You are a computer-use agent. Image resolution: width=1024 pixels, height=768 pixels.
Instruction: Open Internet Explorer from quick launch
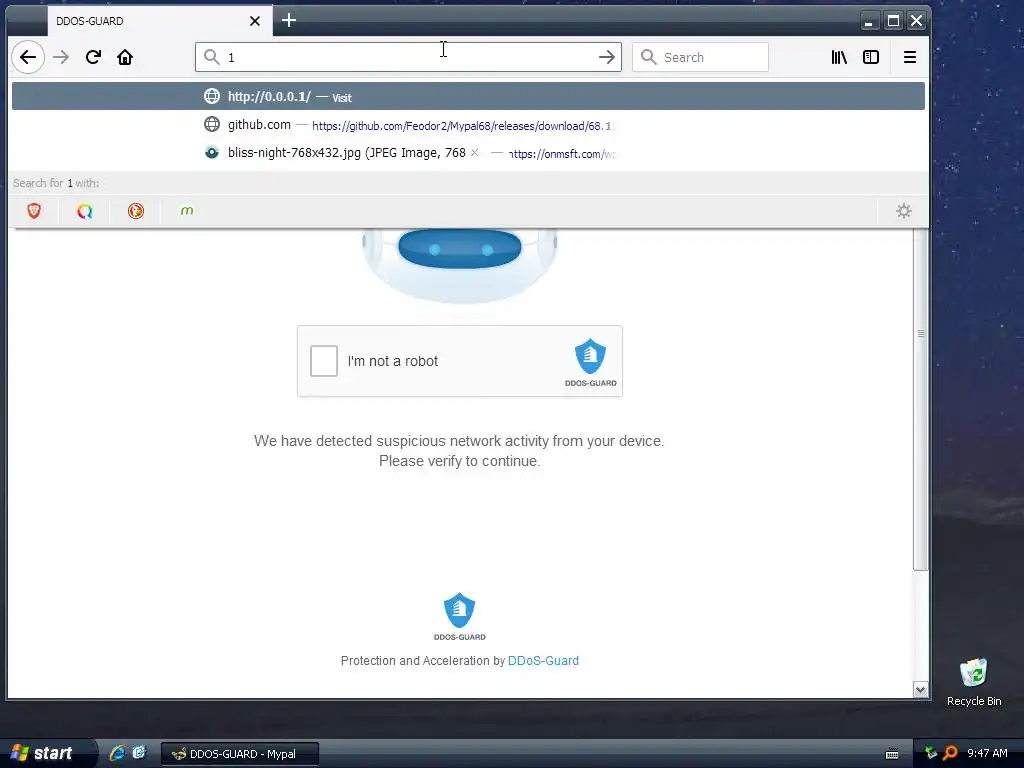point(117,753)
